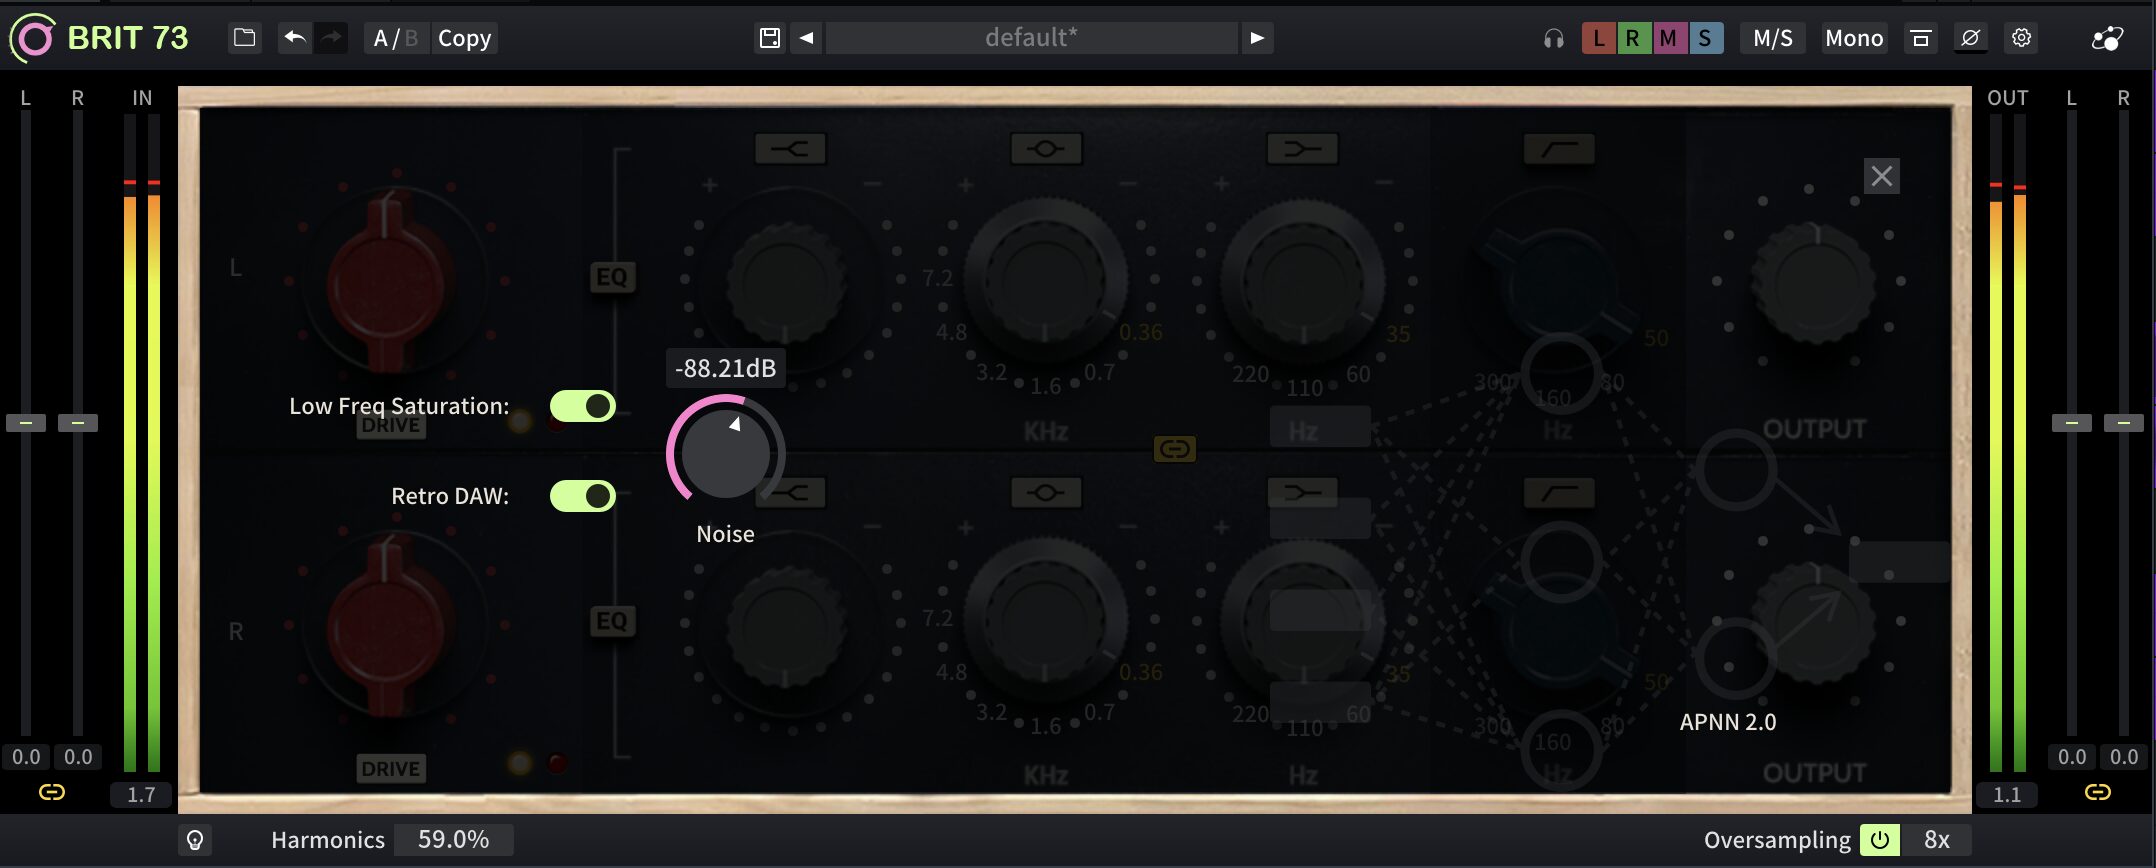The image size is (2156, 868).
Task: Click the output R fader handle
Action: pyautogui.click(x=2123, y=423)
